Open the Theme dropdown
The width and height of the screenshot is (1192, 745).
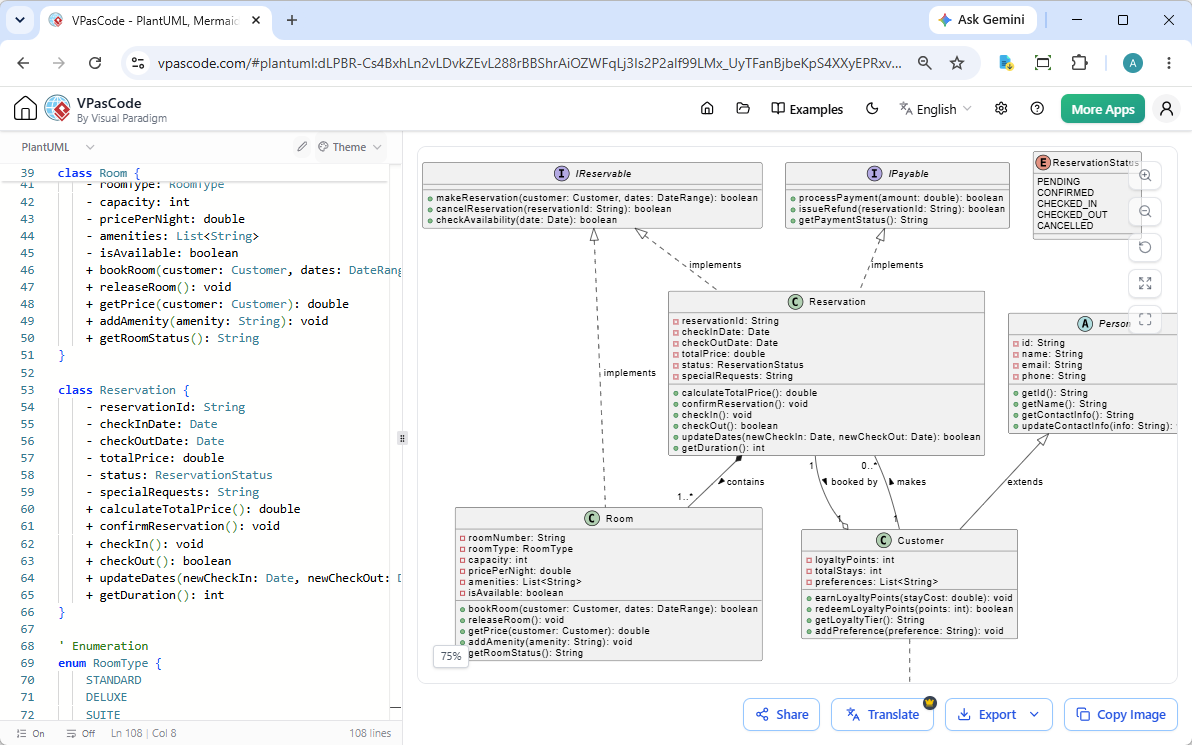[349, 147]
